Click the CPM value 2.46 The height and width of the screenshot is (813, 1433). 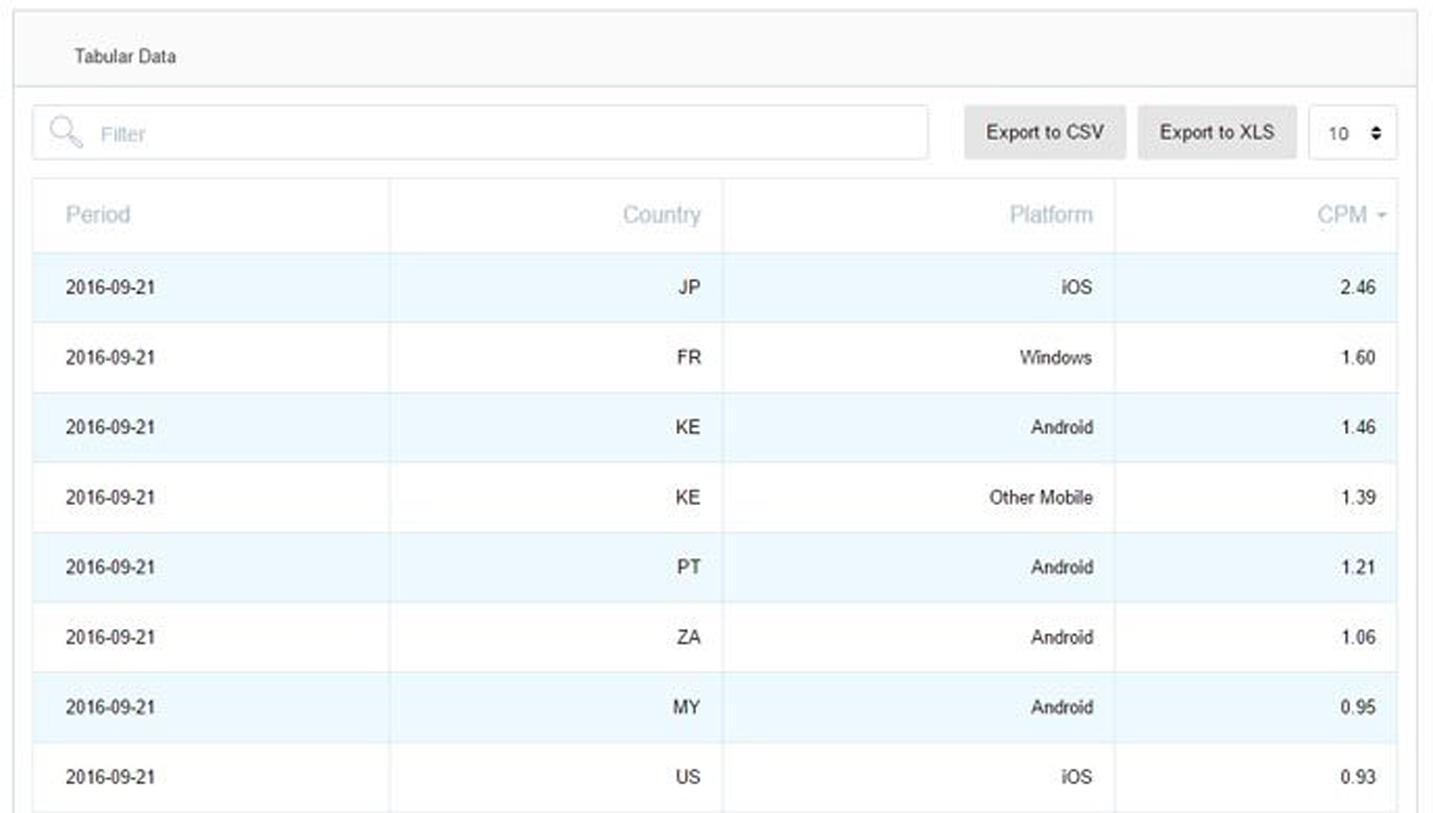click(1358, 287)
